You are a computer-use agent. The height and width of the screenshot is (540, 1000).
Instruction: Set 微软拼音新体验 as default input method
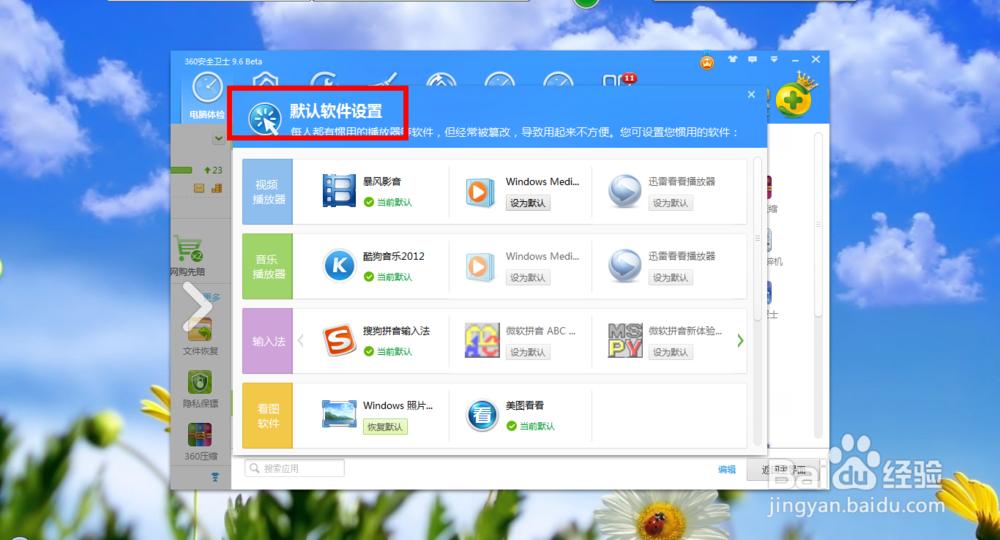pyautogui.click(x=670, y=352)
